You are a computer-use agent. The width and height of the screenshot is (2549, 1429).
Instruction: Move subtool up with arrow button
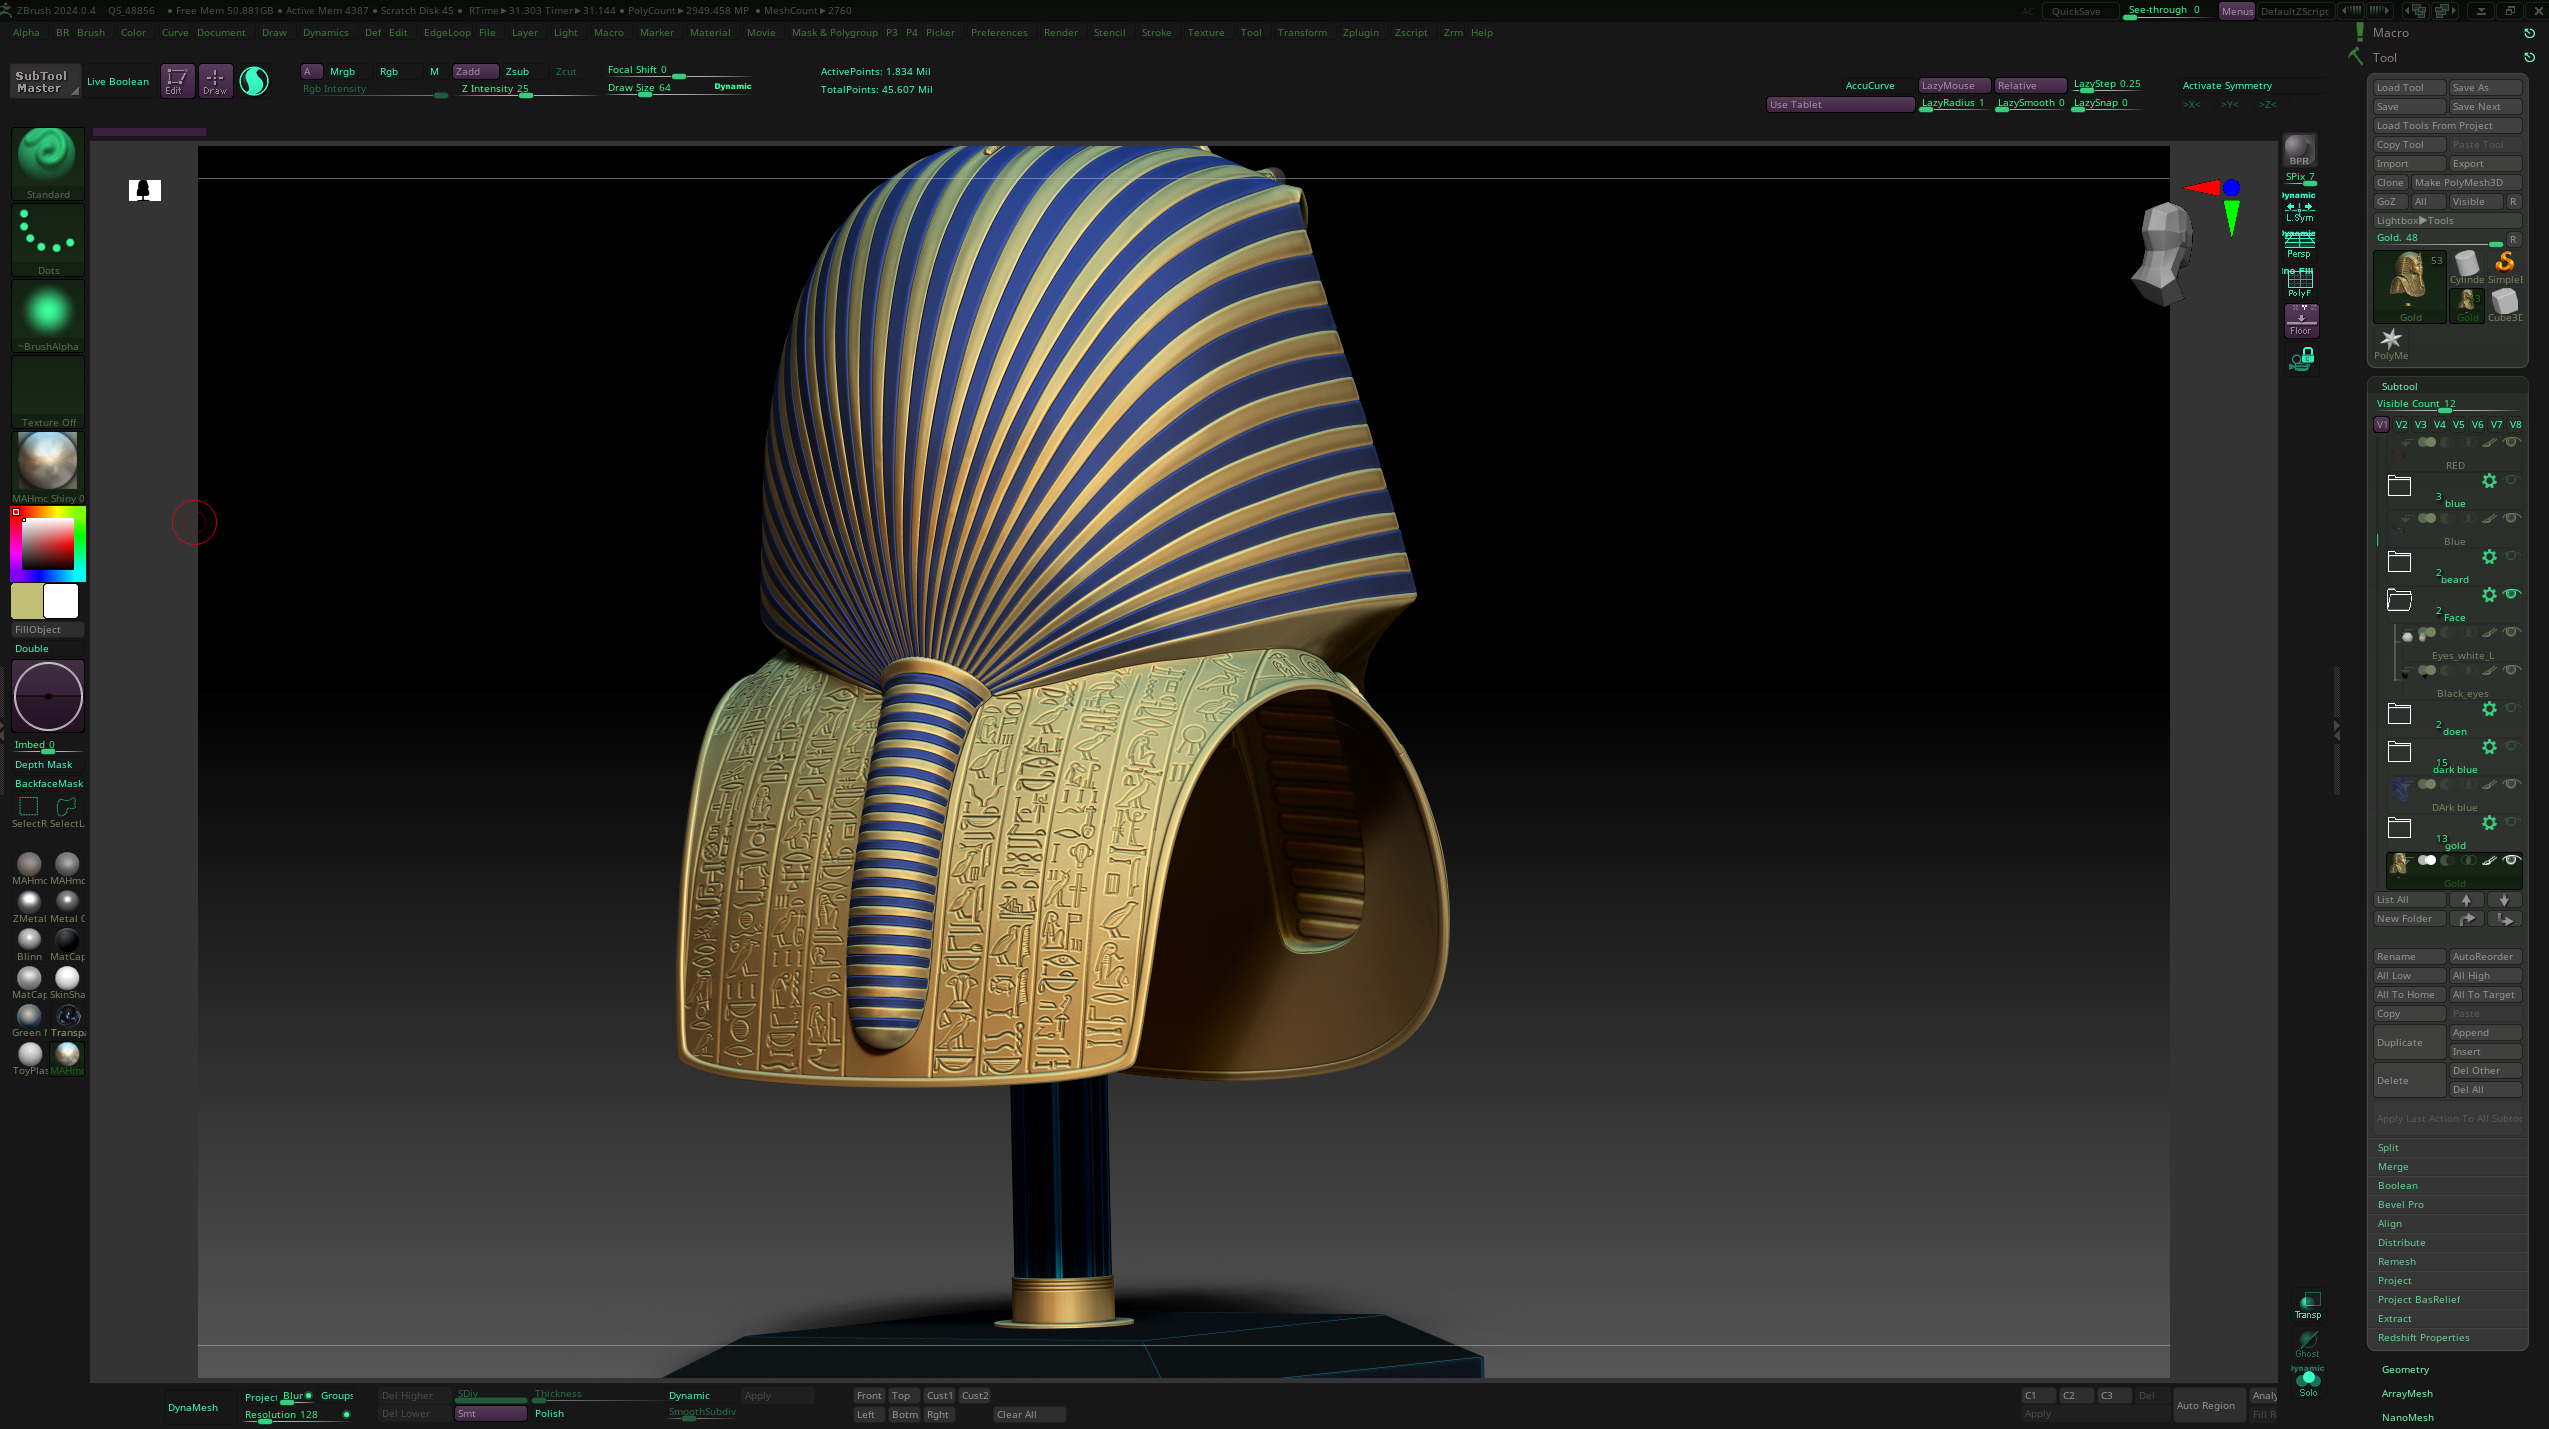point(2466,900)
